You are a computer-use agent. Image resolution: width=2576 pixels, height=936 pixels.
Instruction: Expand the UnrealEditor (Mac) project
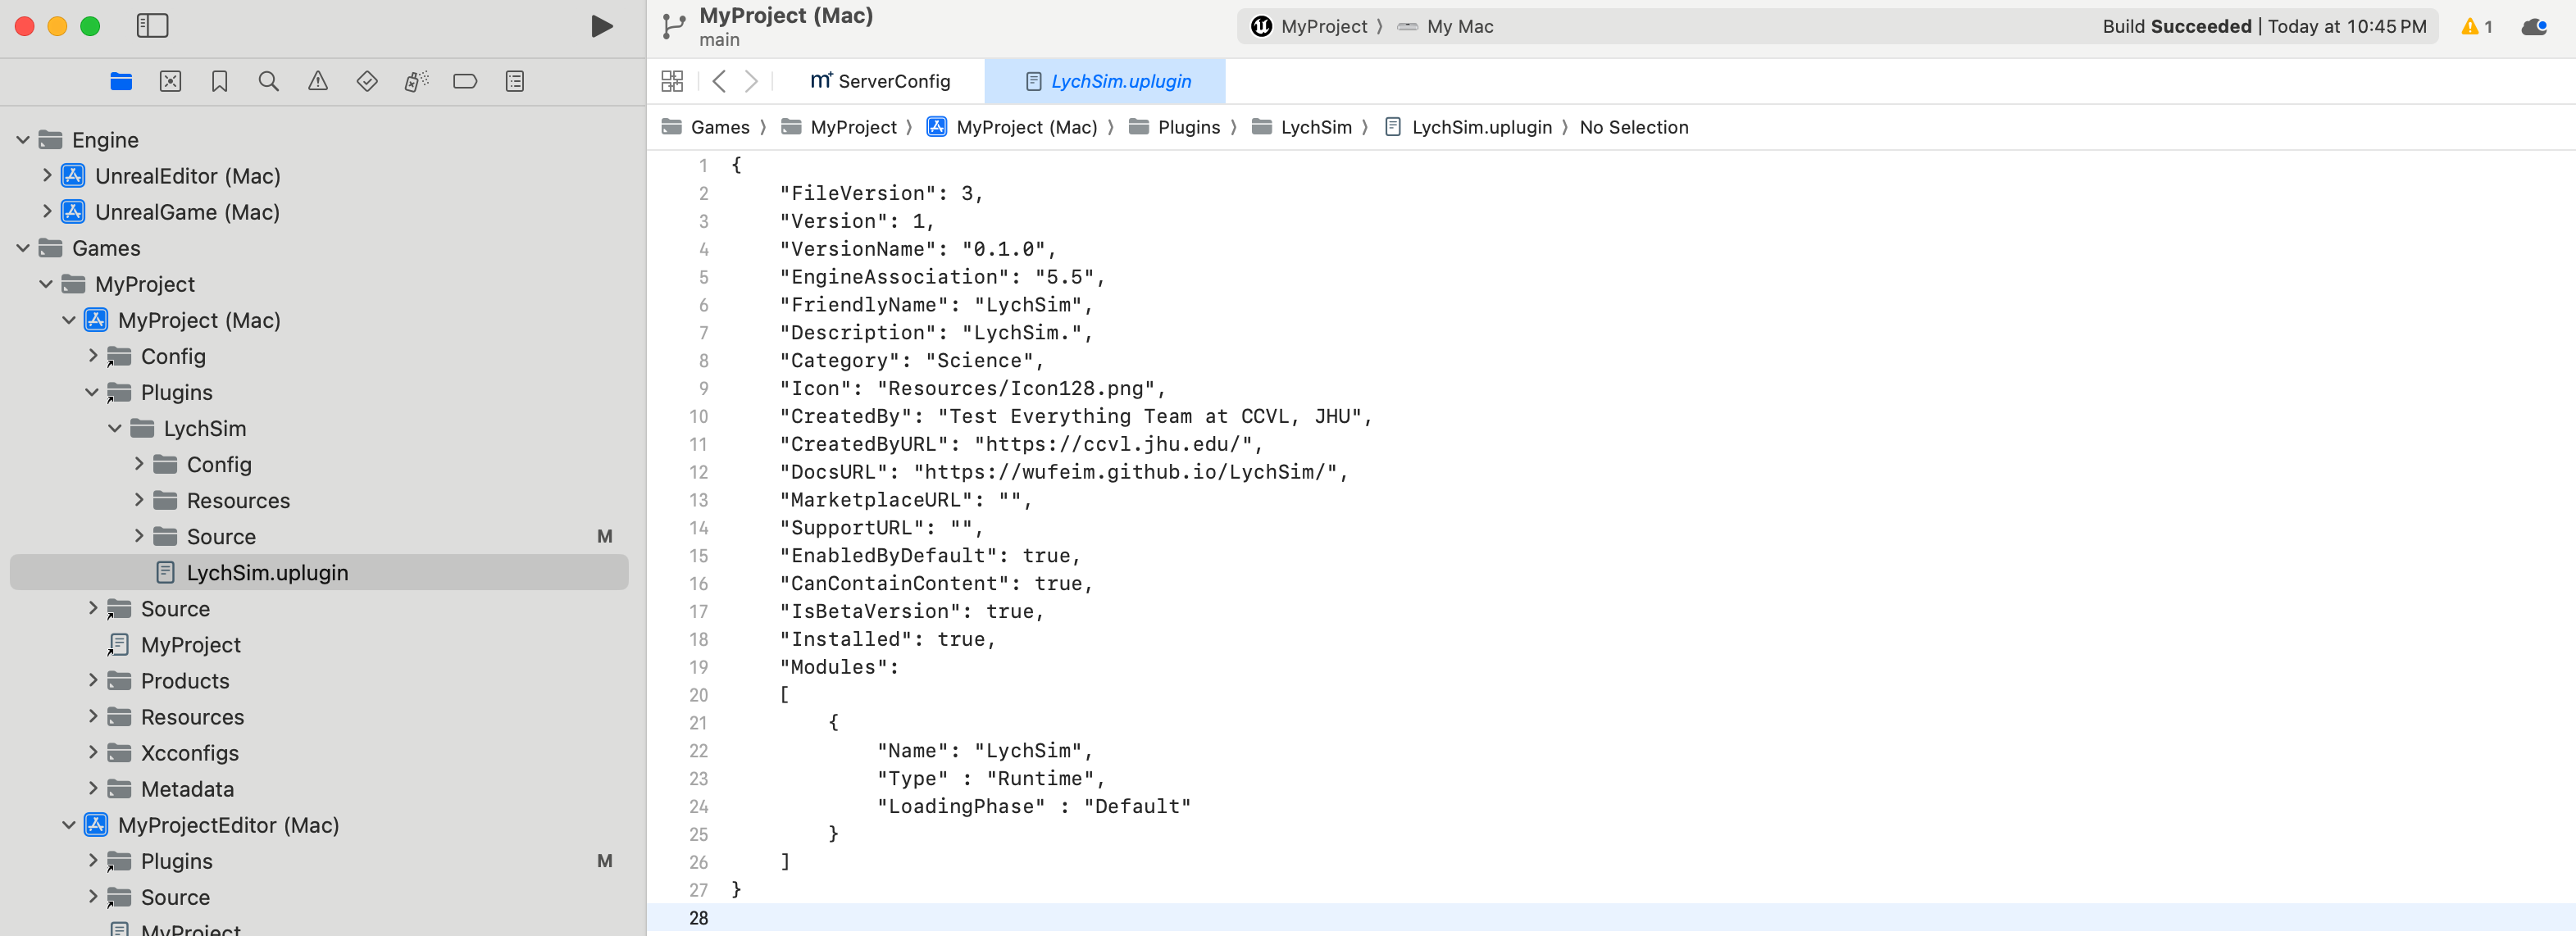[x=46, y=176]
